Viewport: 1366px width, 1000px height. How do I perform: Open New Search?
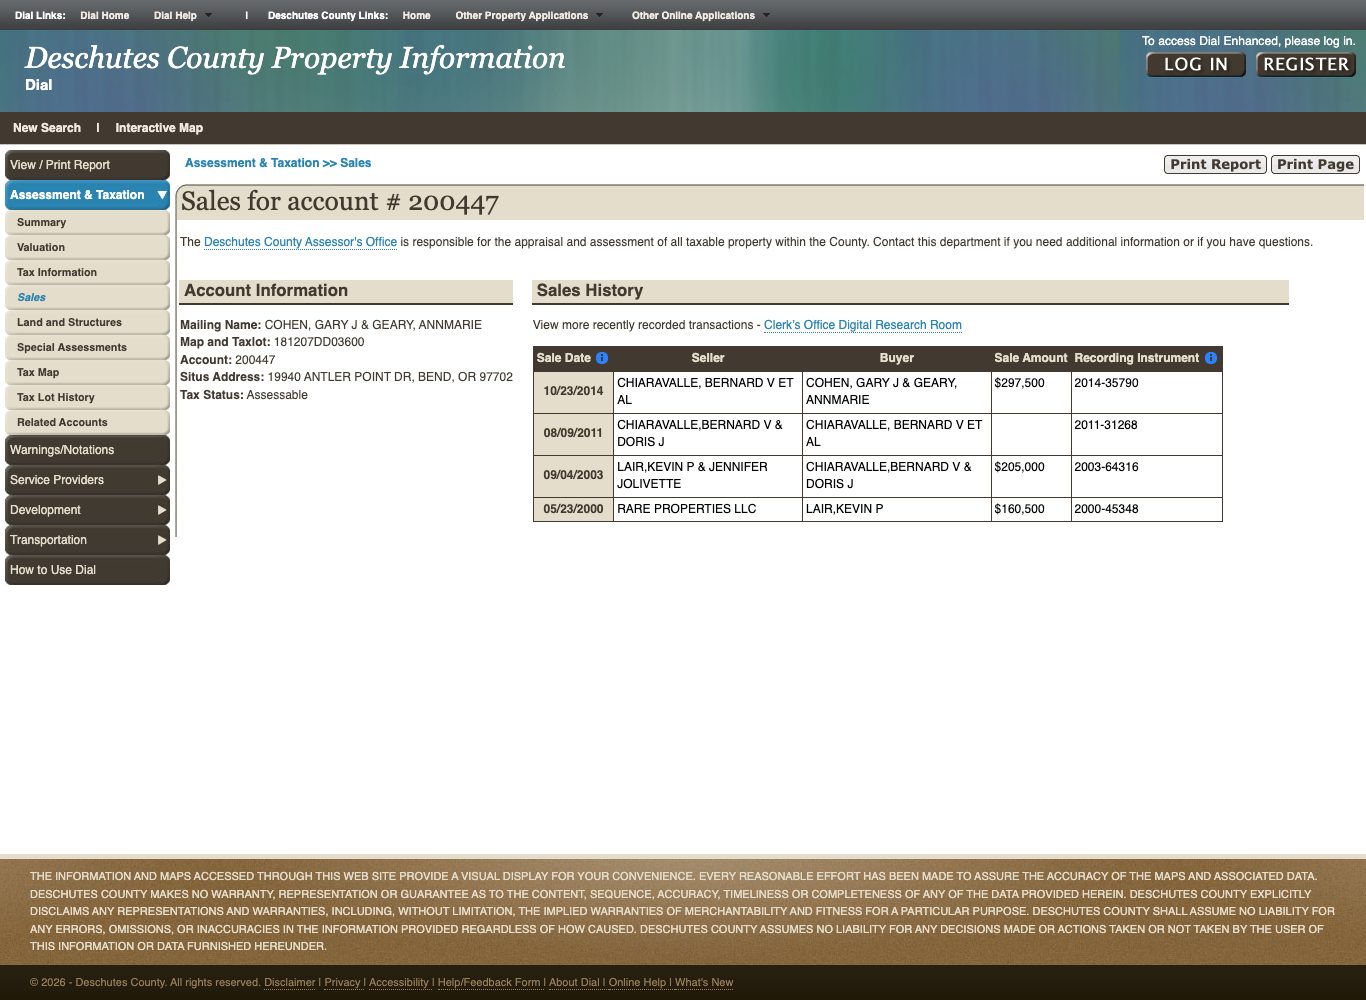pos(47,128)
